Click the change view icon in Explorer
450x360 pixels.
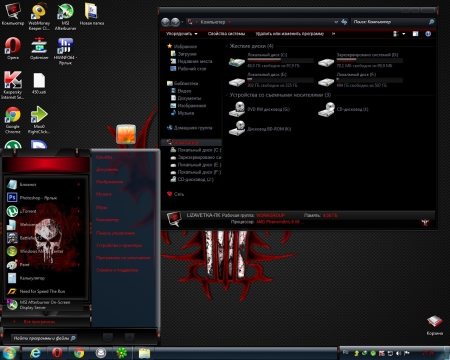[x=396, y=34]
